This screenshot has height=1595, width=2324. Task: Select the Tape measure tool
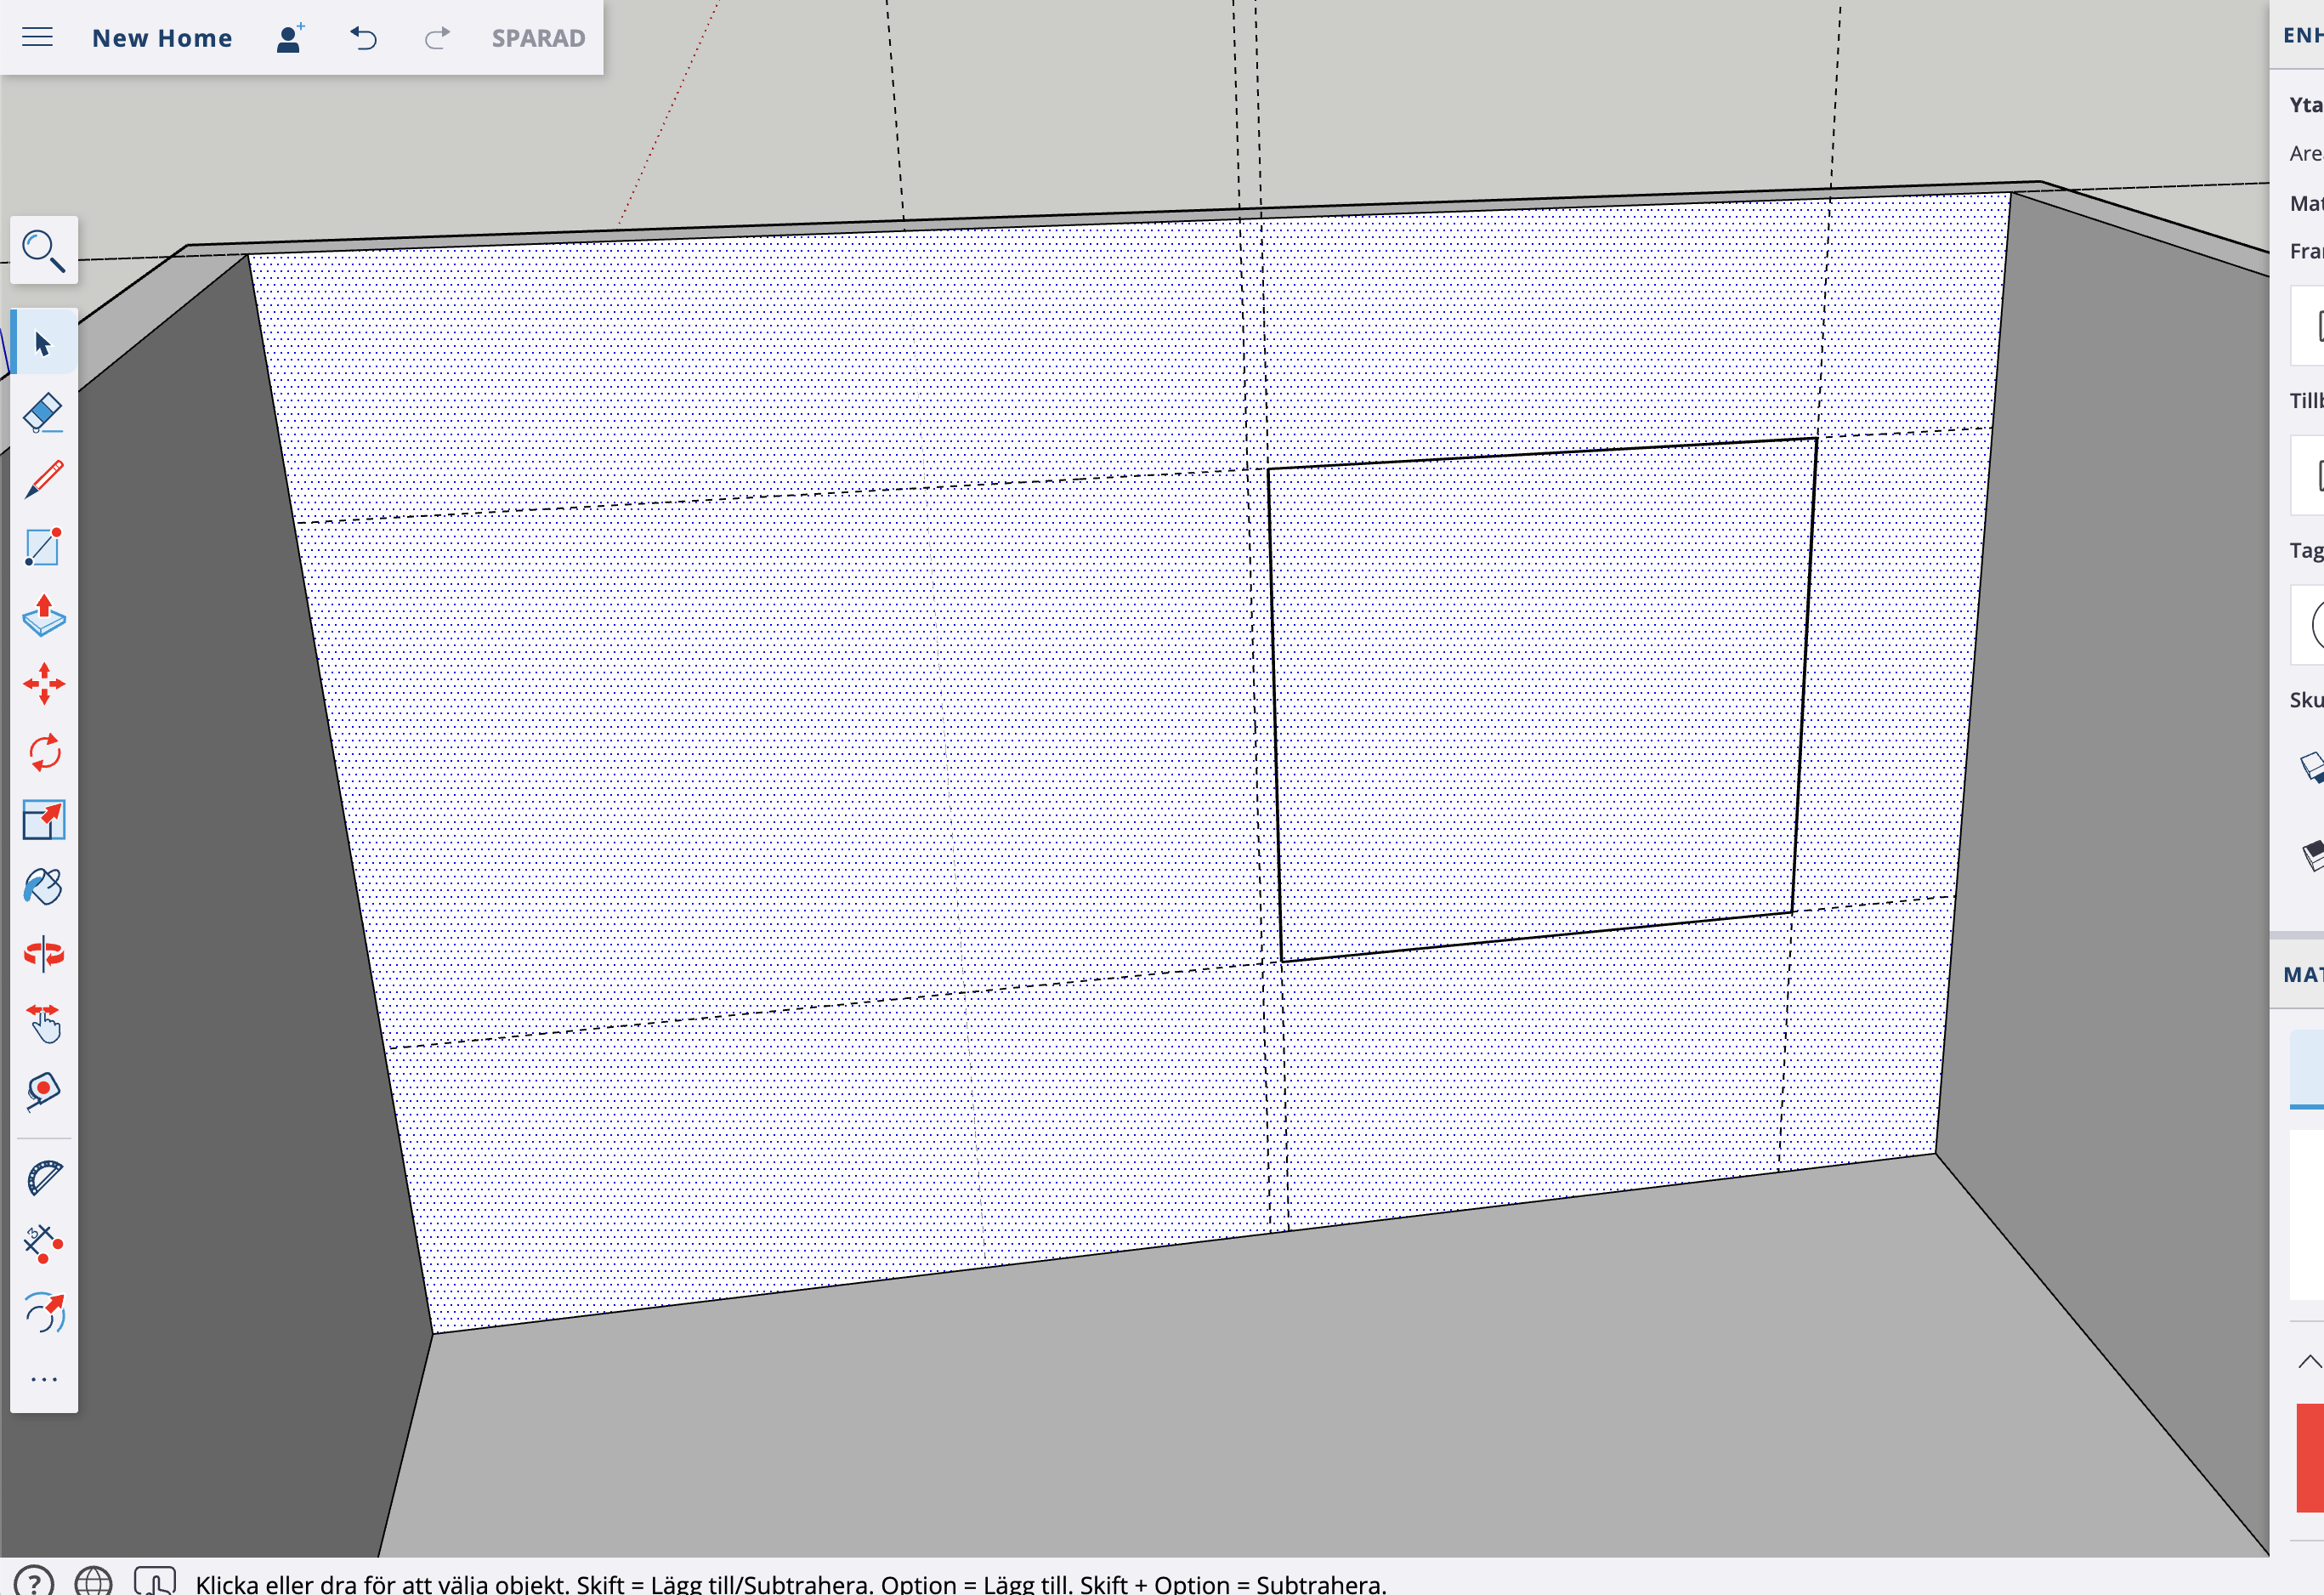43,1091
